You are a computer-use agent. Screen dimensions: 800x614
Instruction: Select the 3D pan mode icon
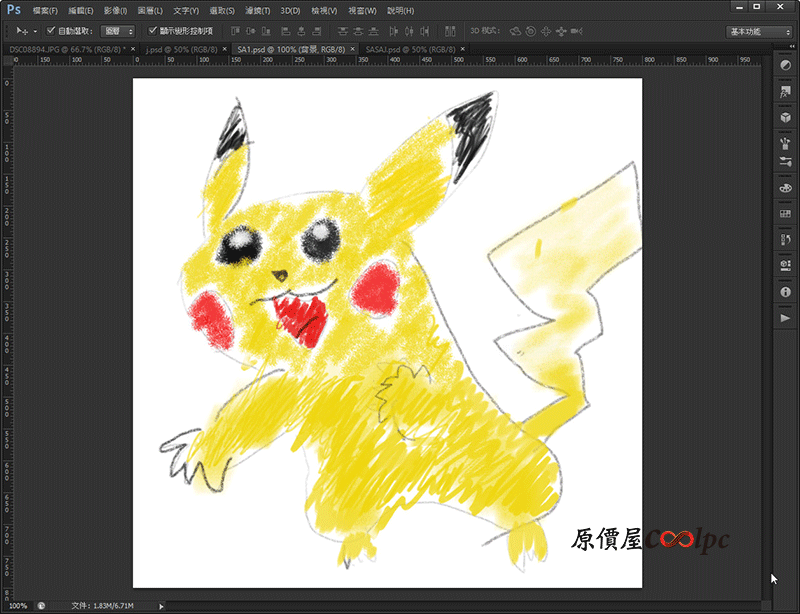546,31
